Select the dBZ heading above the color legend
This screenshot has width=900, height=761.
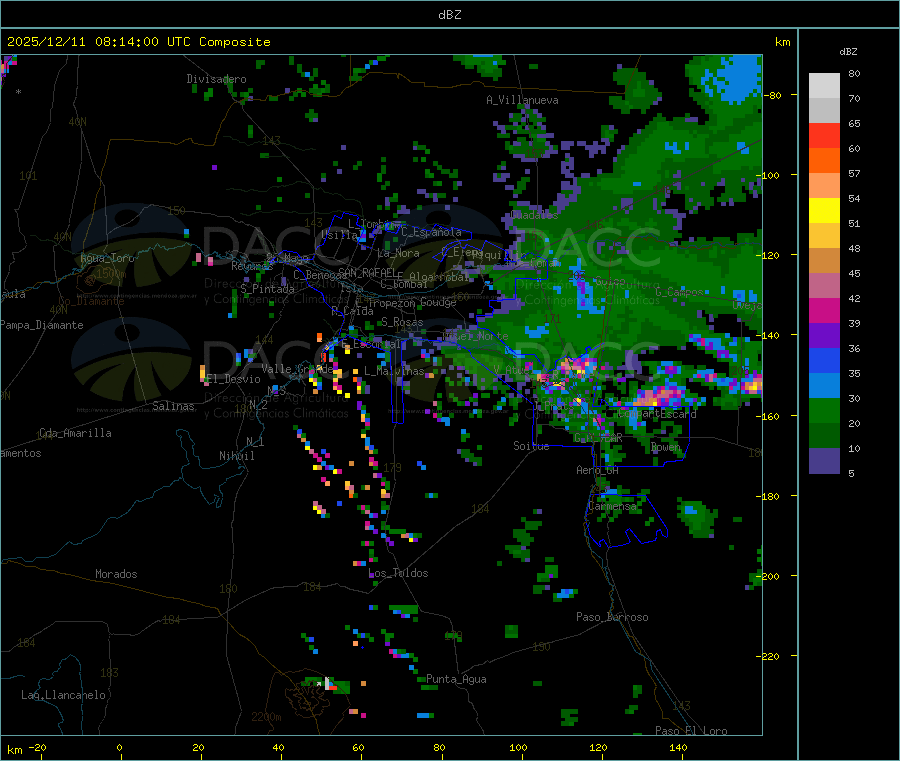[x=848, y=52]
